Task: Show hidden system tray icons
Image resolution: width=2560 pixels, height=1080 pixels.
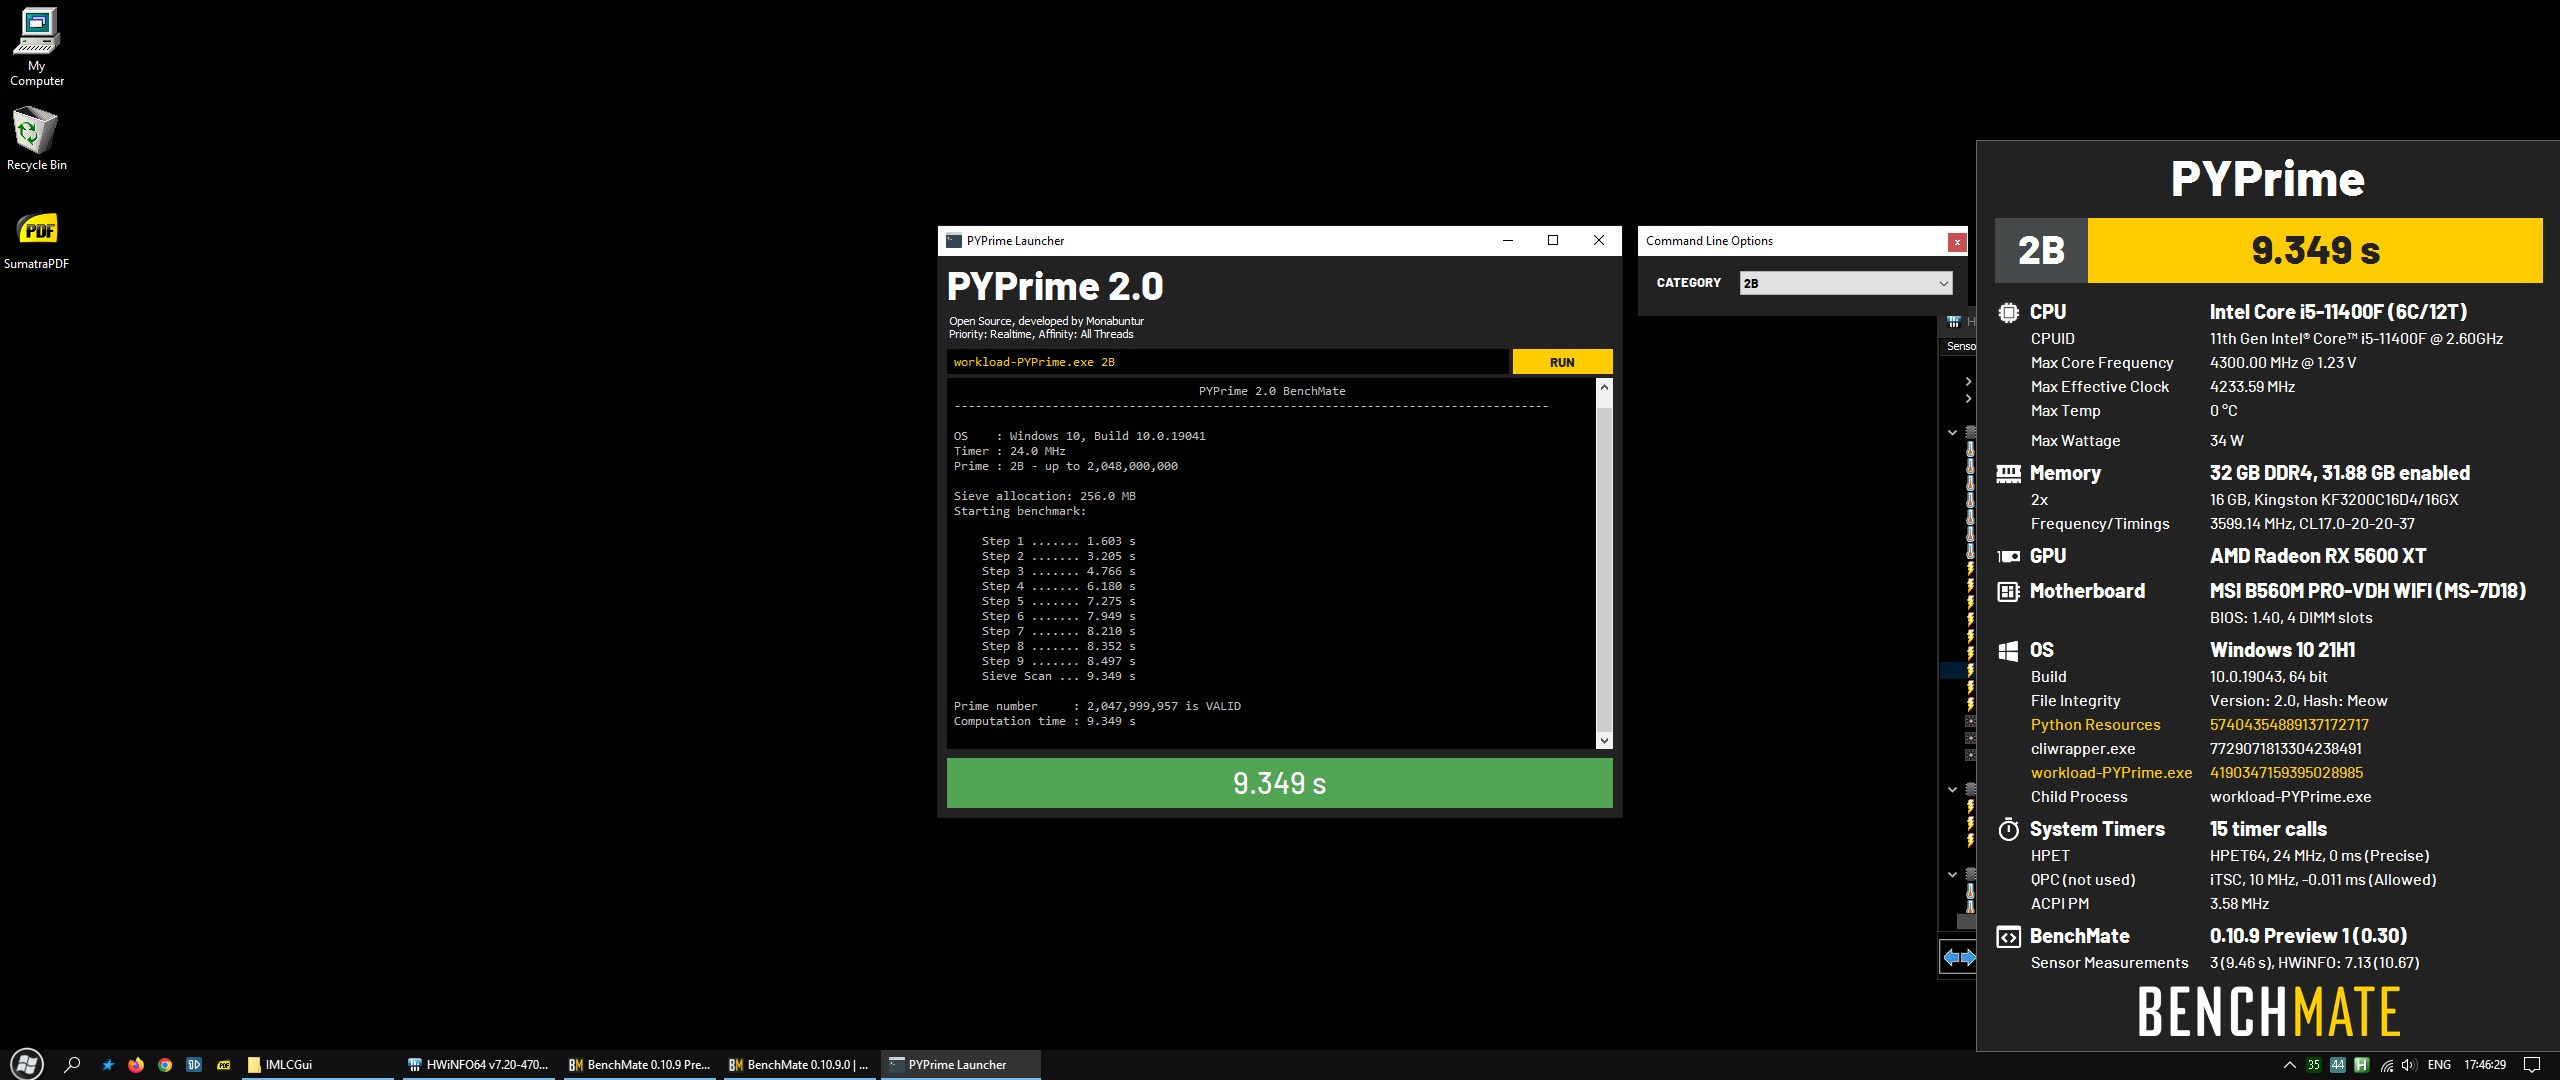Action: pos(2289,1065)
